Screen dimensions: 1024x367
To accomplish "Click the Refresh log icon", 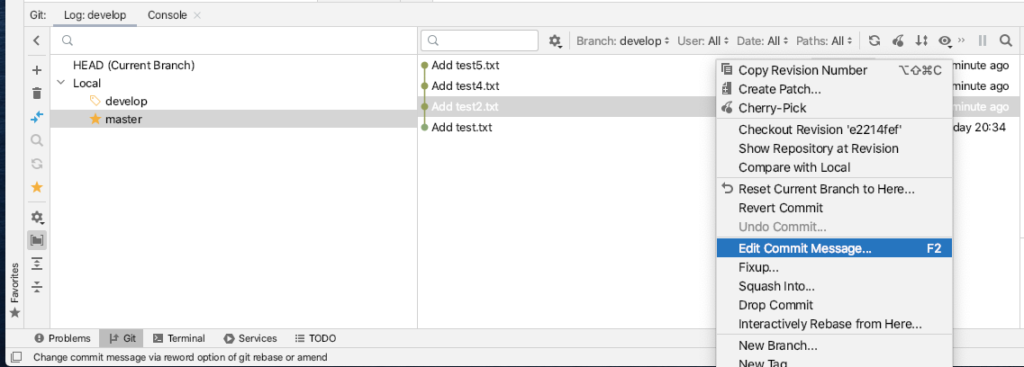I will click(x=874, y=40).
